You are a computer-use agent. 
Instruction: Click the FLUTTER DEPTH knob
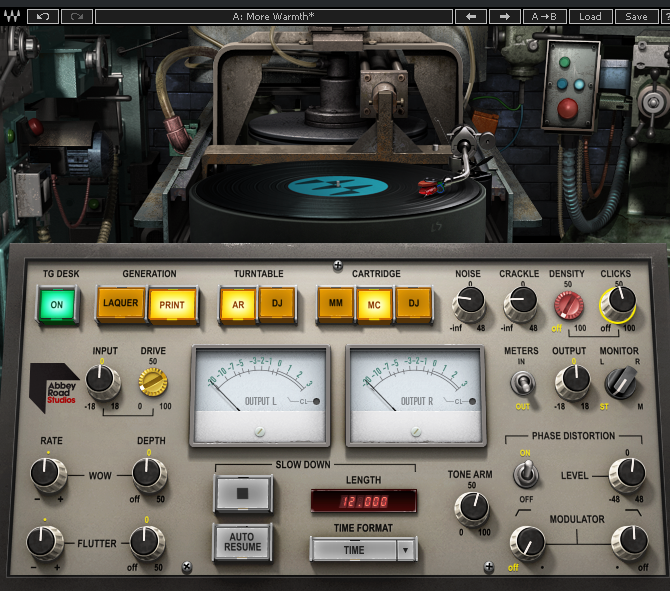(147, 543)
